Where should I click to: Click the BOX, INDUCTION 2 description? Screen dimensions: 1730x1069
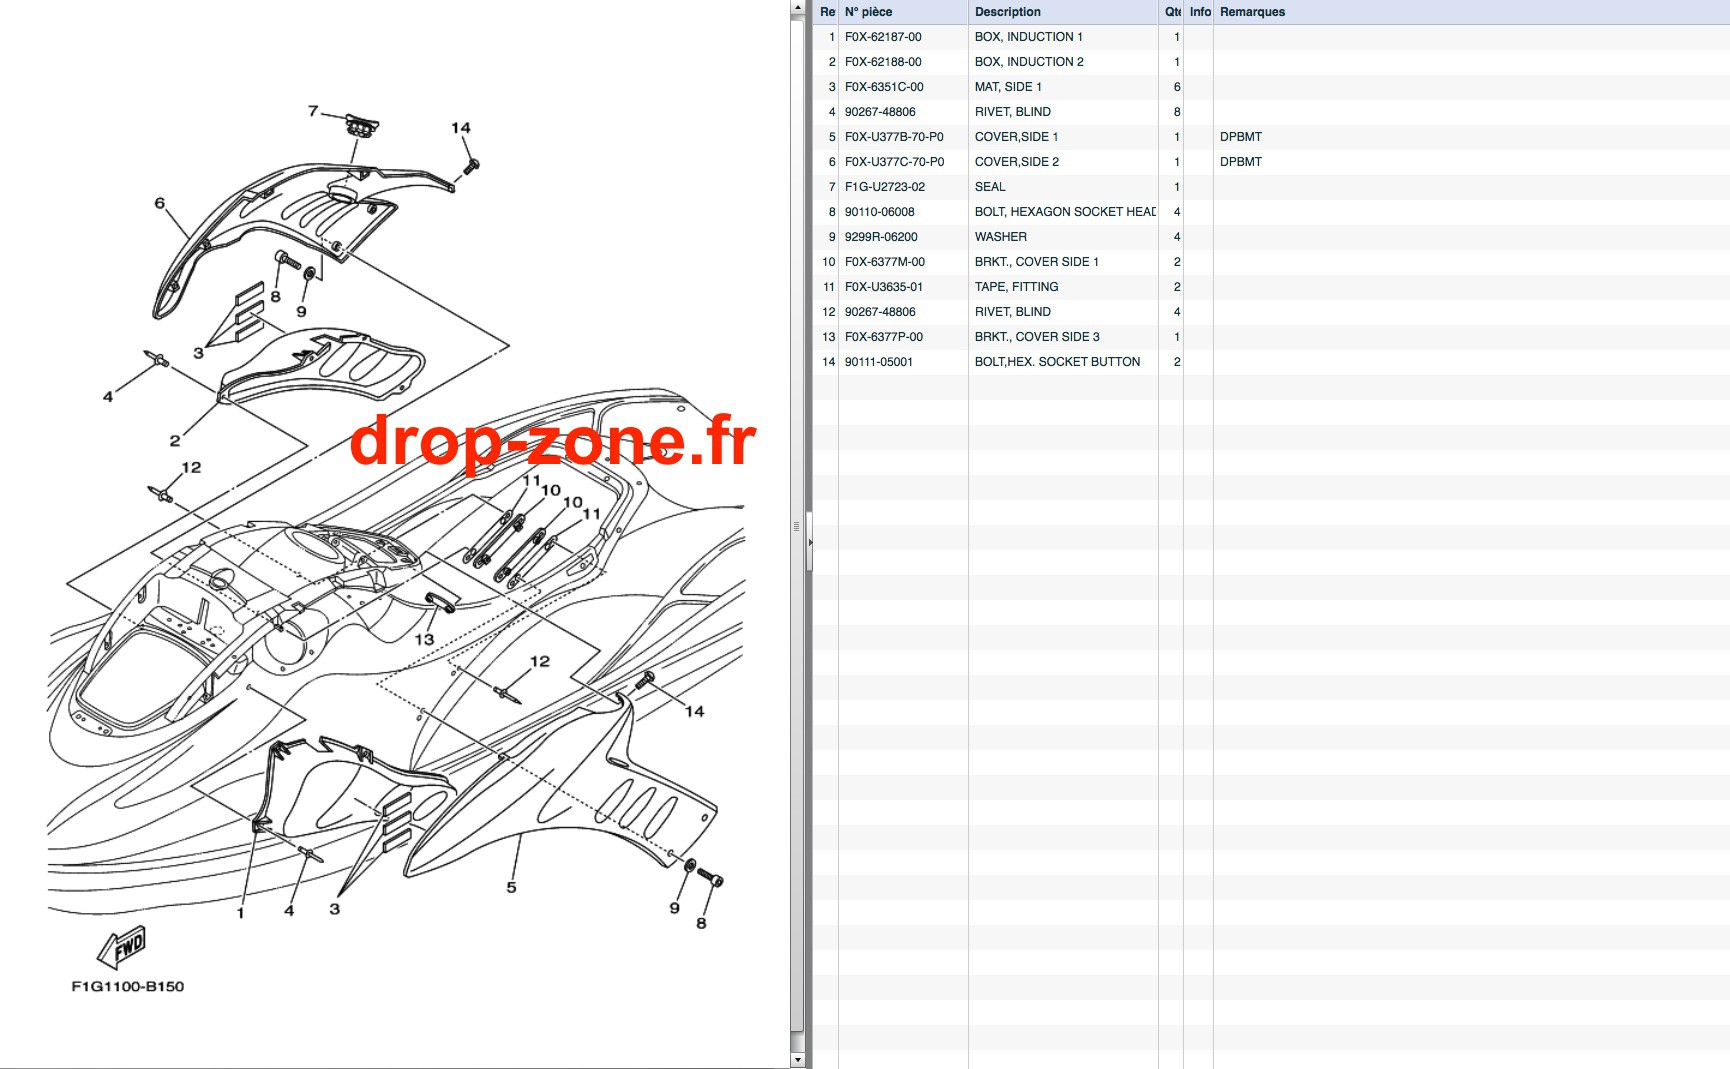[1029, 62]
